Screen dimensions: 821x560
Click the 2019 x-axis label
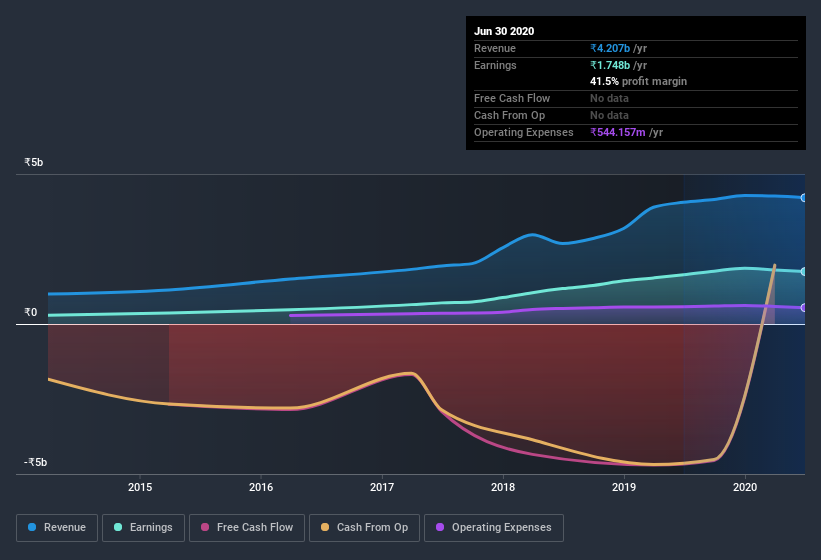tap(624, 487)
